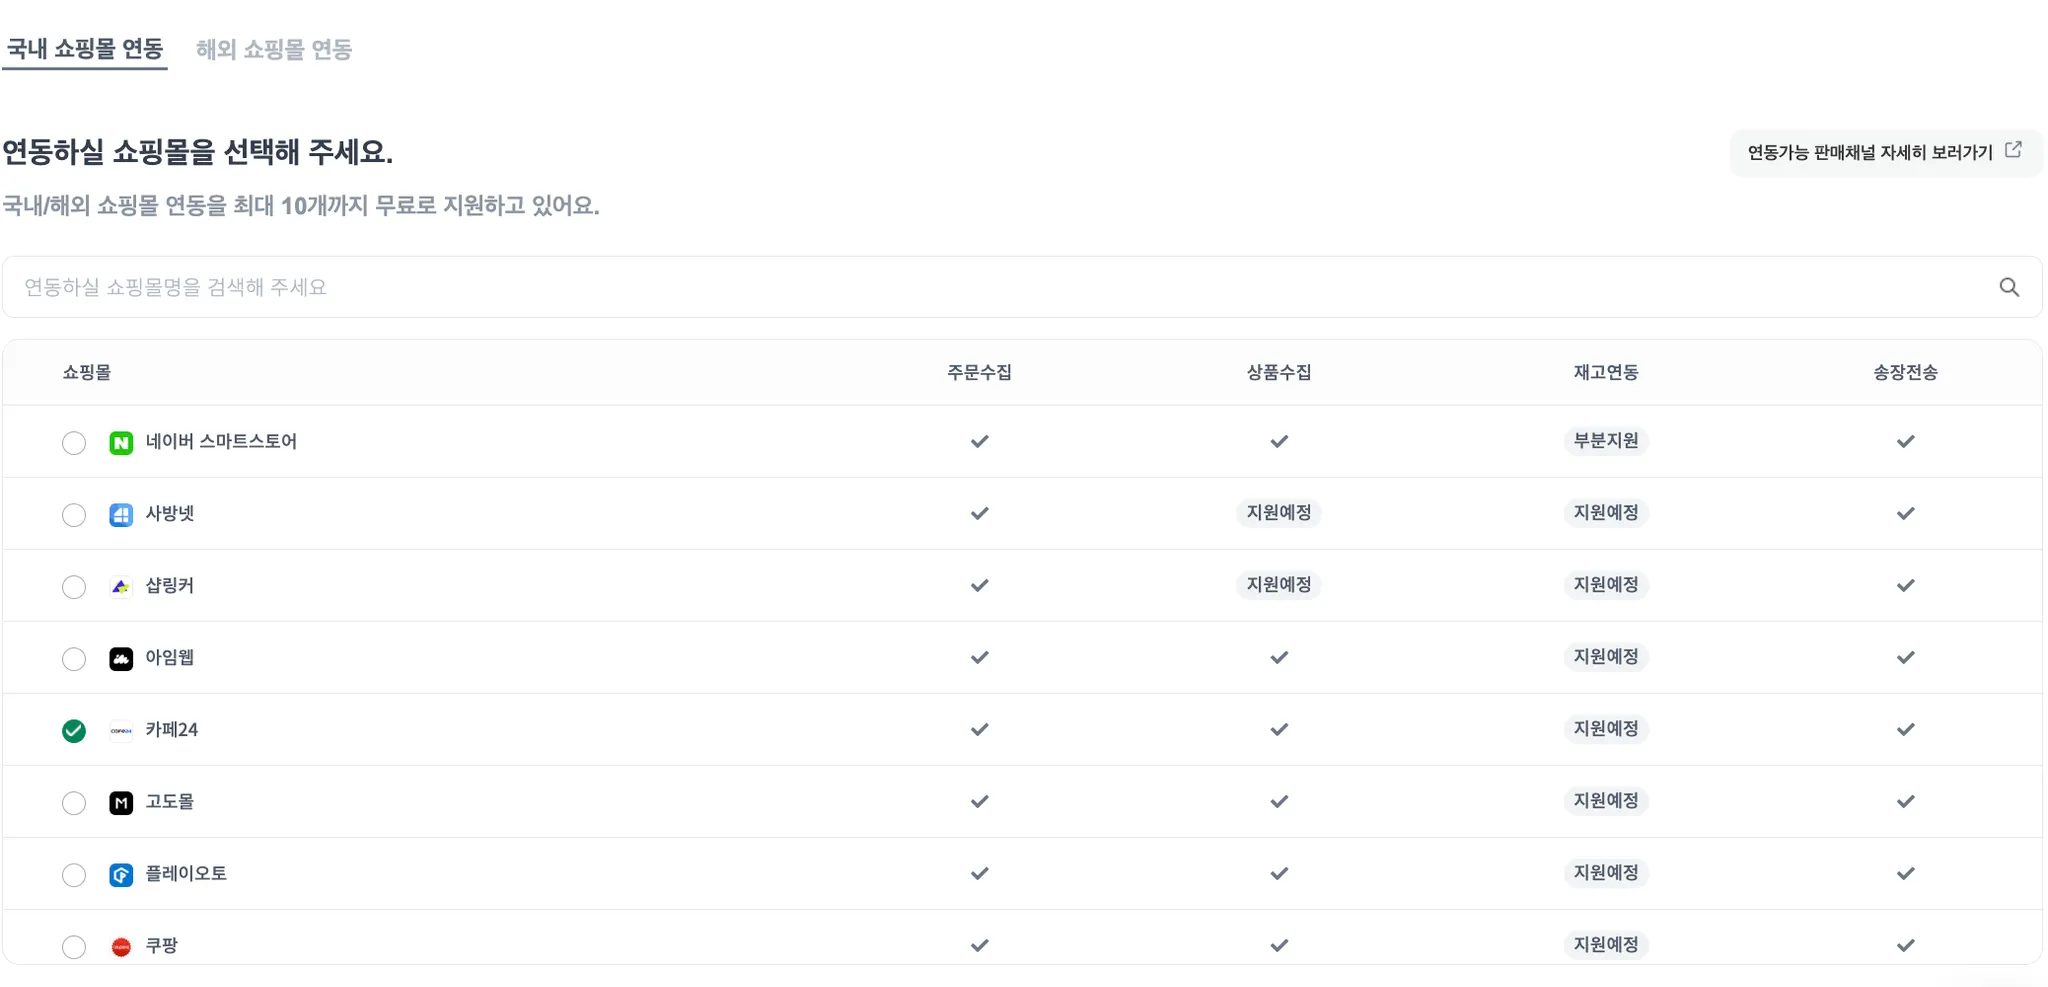Click the 샵링커 logo icon
Screen dimensions: 2048x987
pos(121,587)
